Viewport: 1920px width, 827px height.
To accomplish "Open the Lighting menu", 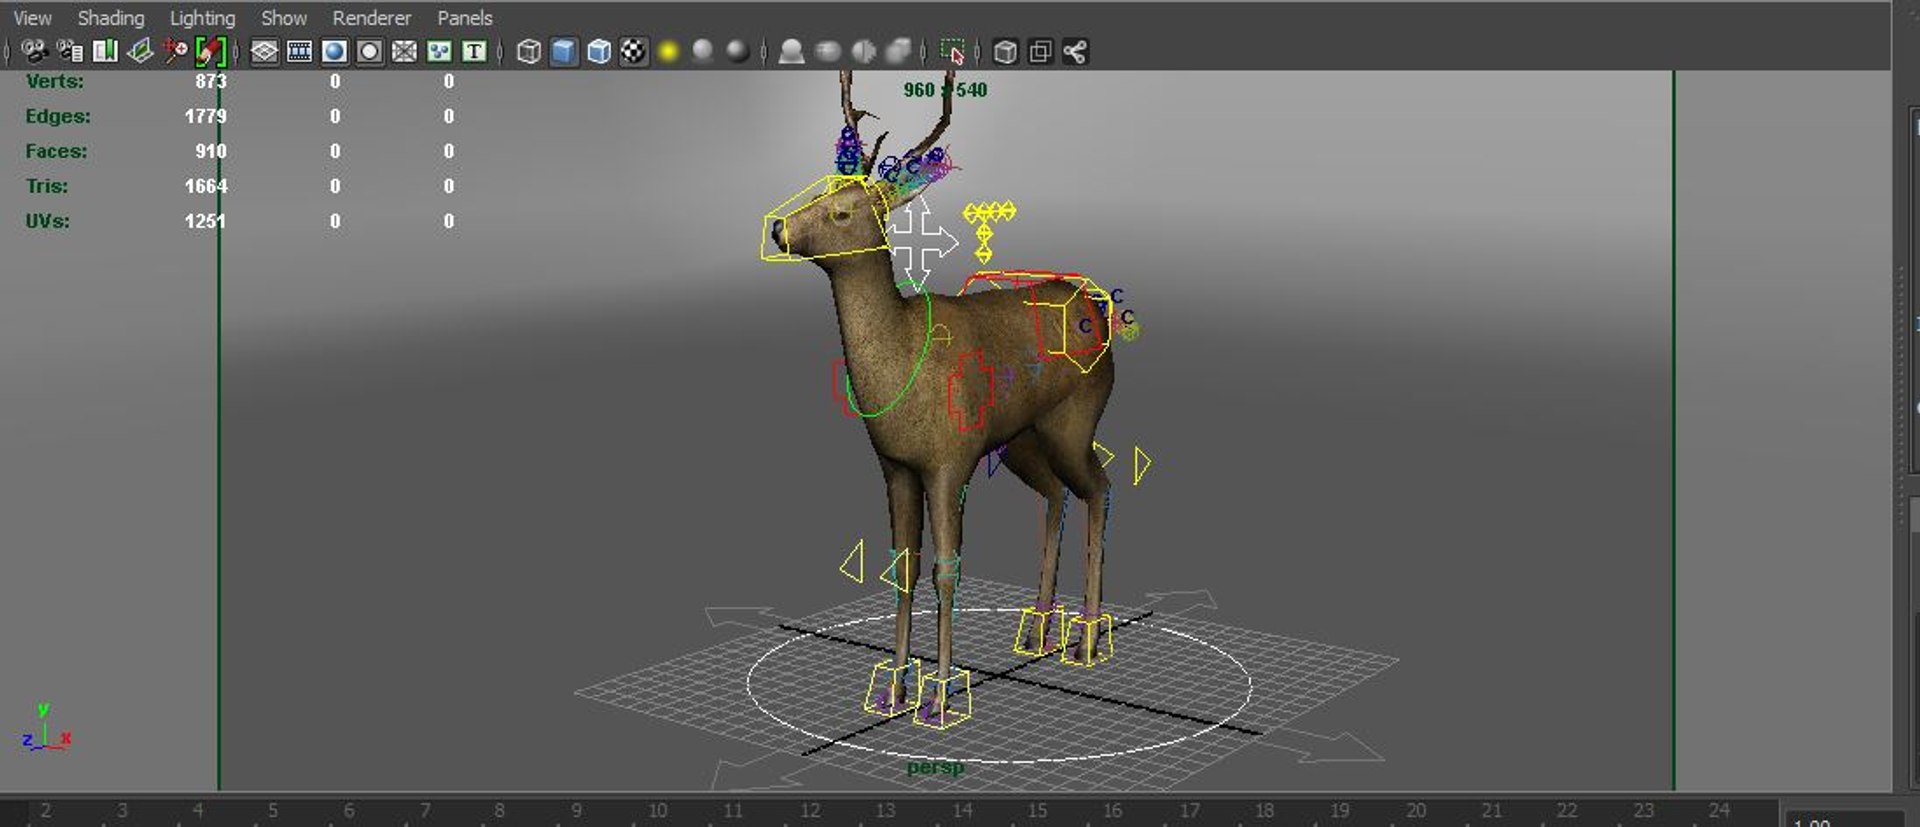I will [202, 18].
